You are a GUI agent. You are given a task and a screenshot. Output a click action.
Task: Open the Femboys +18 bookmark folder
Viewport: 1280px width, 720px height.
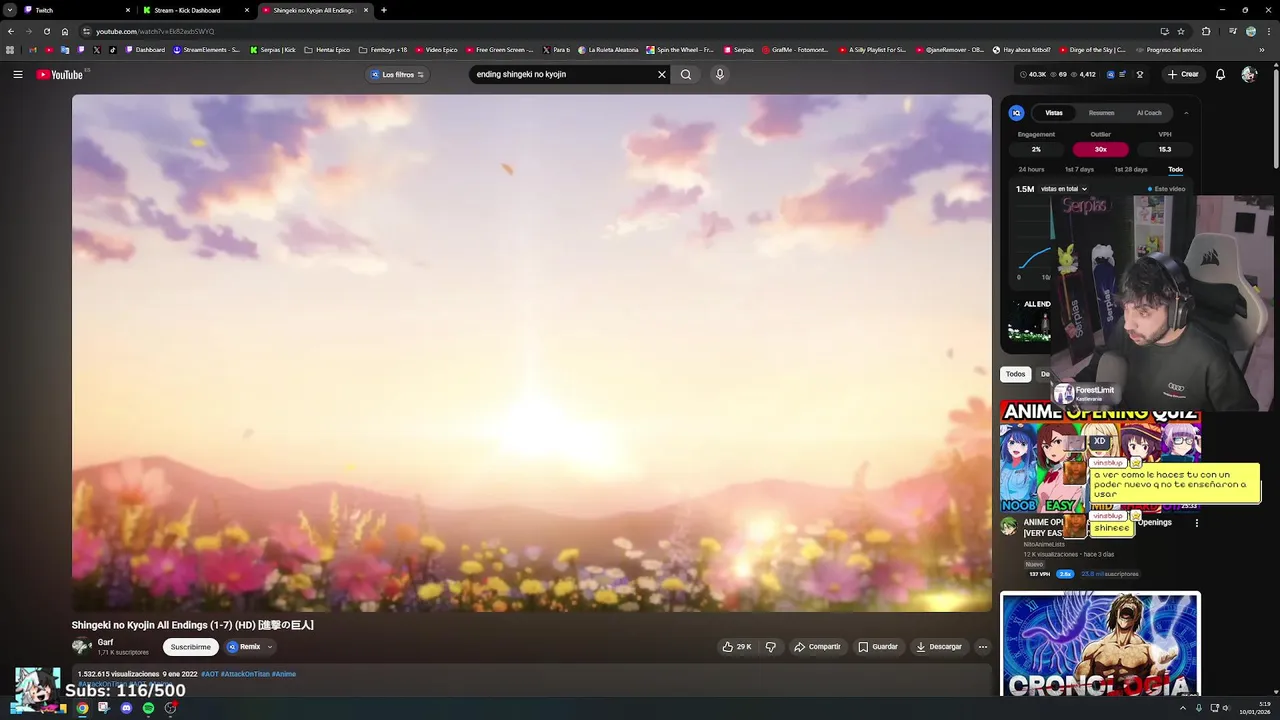point(383,50)
